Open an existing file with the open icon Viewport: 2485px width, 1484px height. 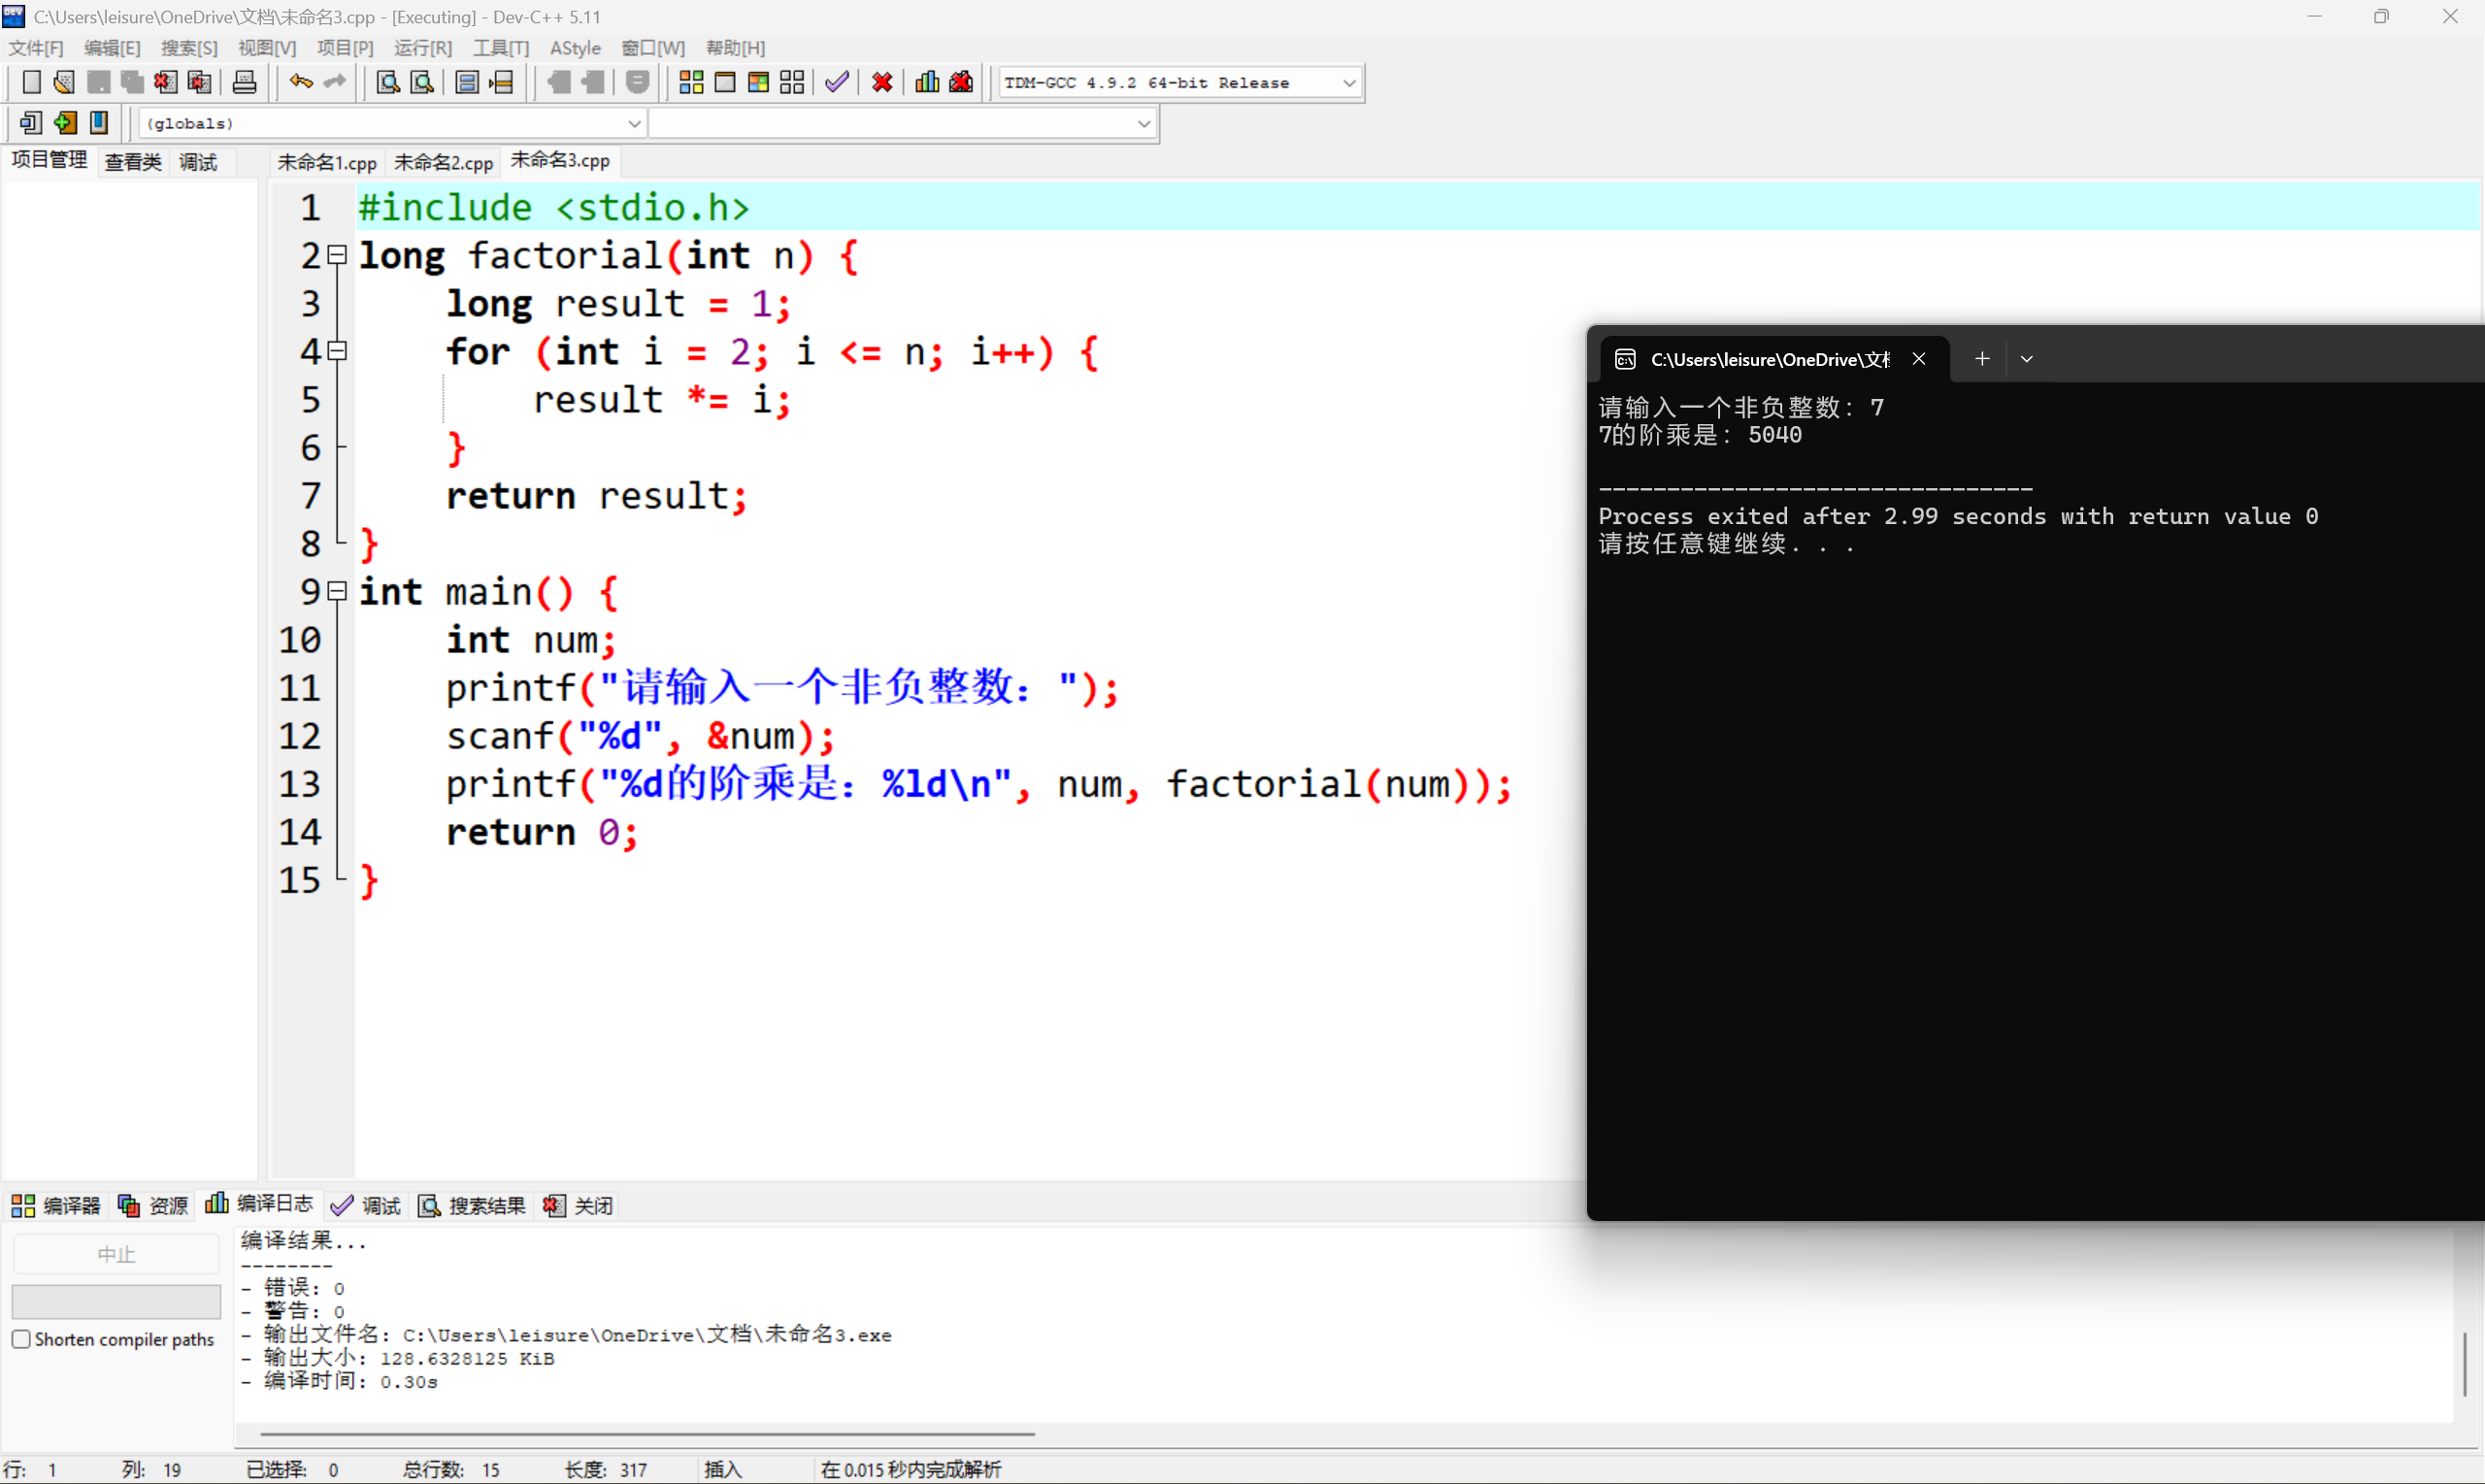[x=63, y=82]
